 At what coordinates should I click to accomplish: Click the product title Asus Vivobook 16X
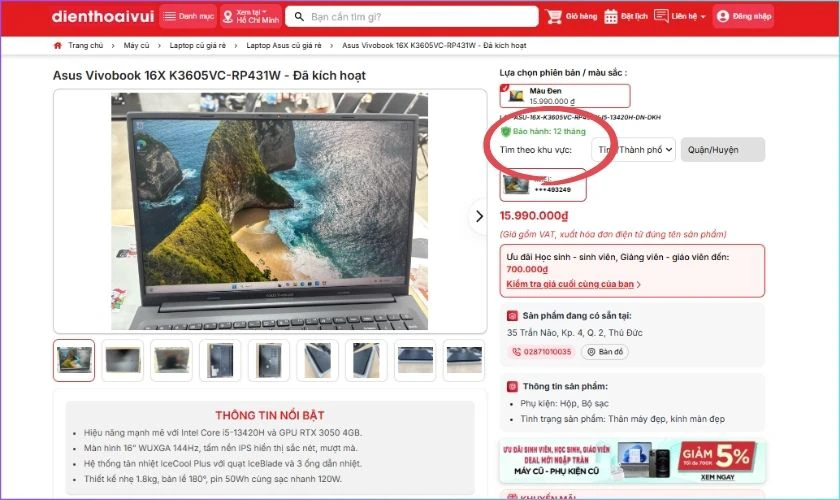tap(209, 76)
